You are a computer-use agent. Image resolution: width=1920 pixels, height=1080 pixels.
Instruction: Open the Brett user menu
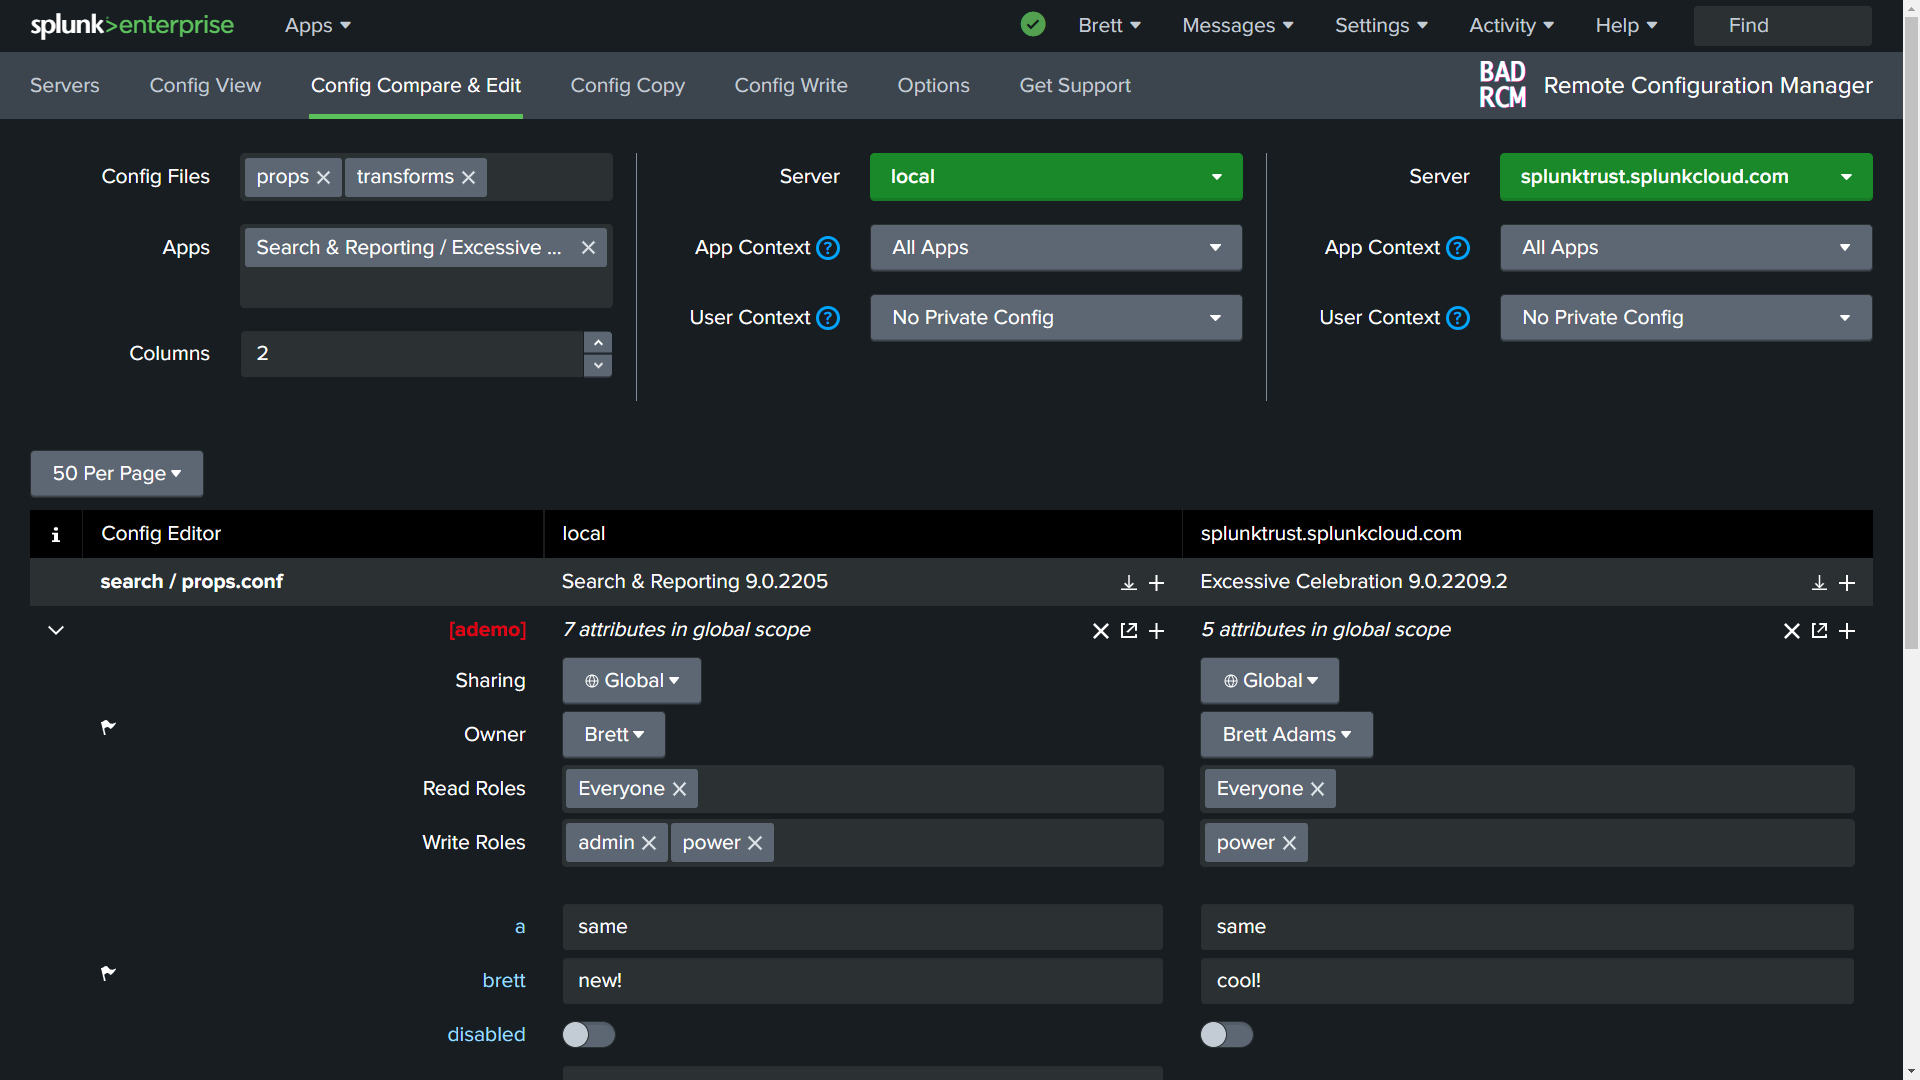1109,25
